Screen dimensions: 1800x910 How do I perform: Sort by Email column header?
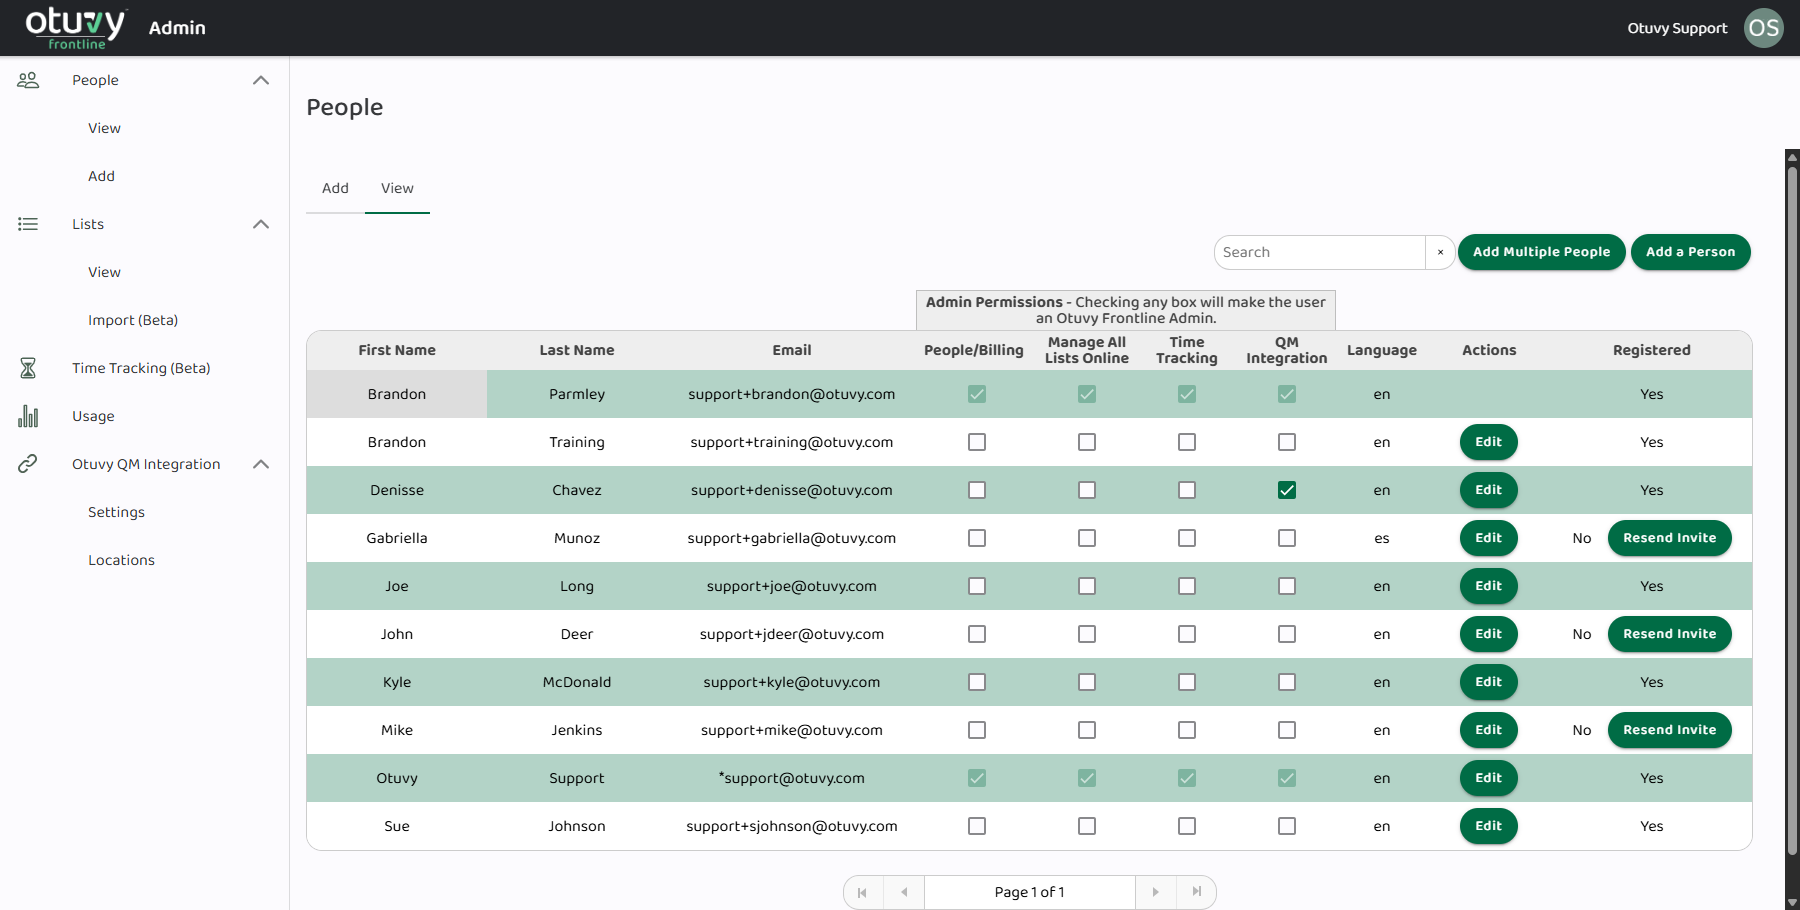(792, 350)
